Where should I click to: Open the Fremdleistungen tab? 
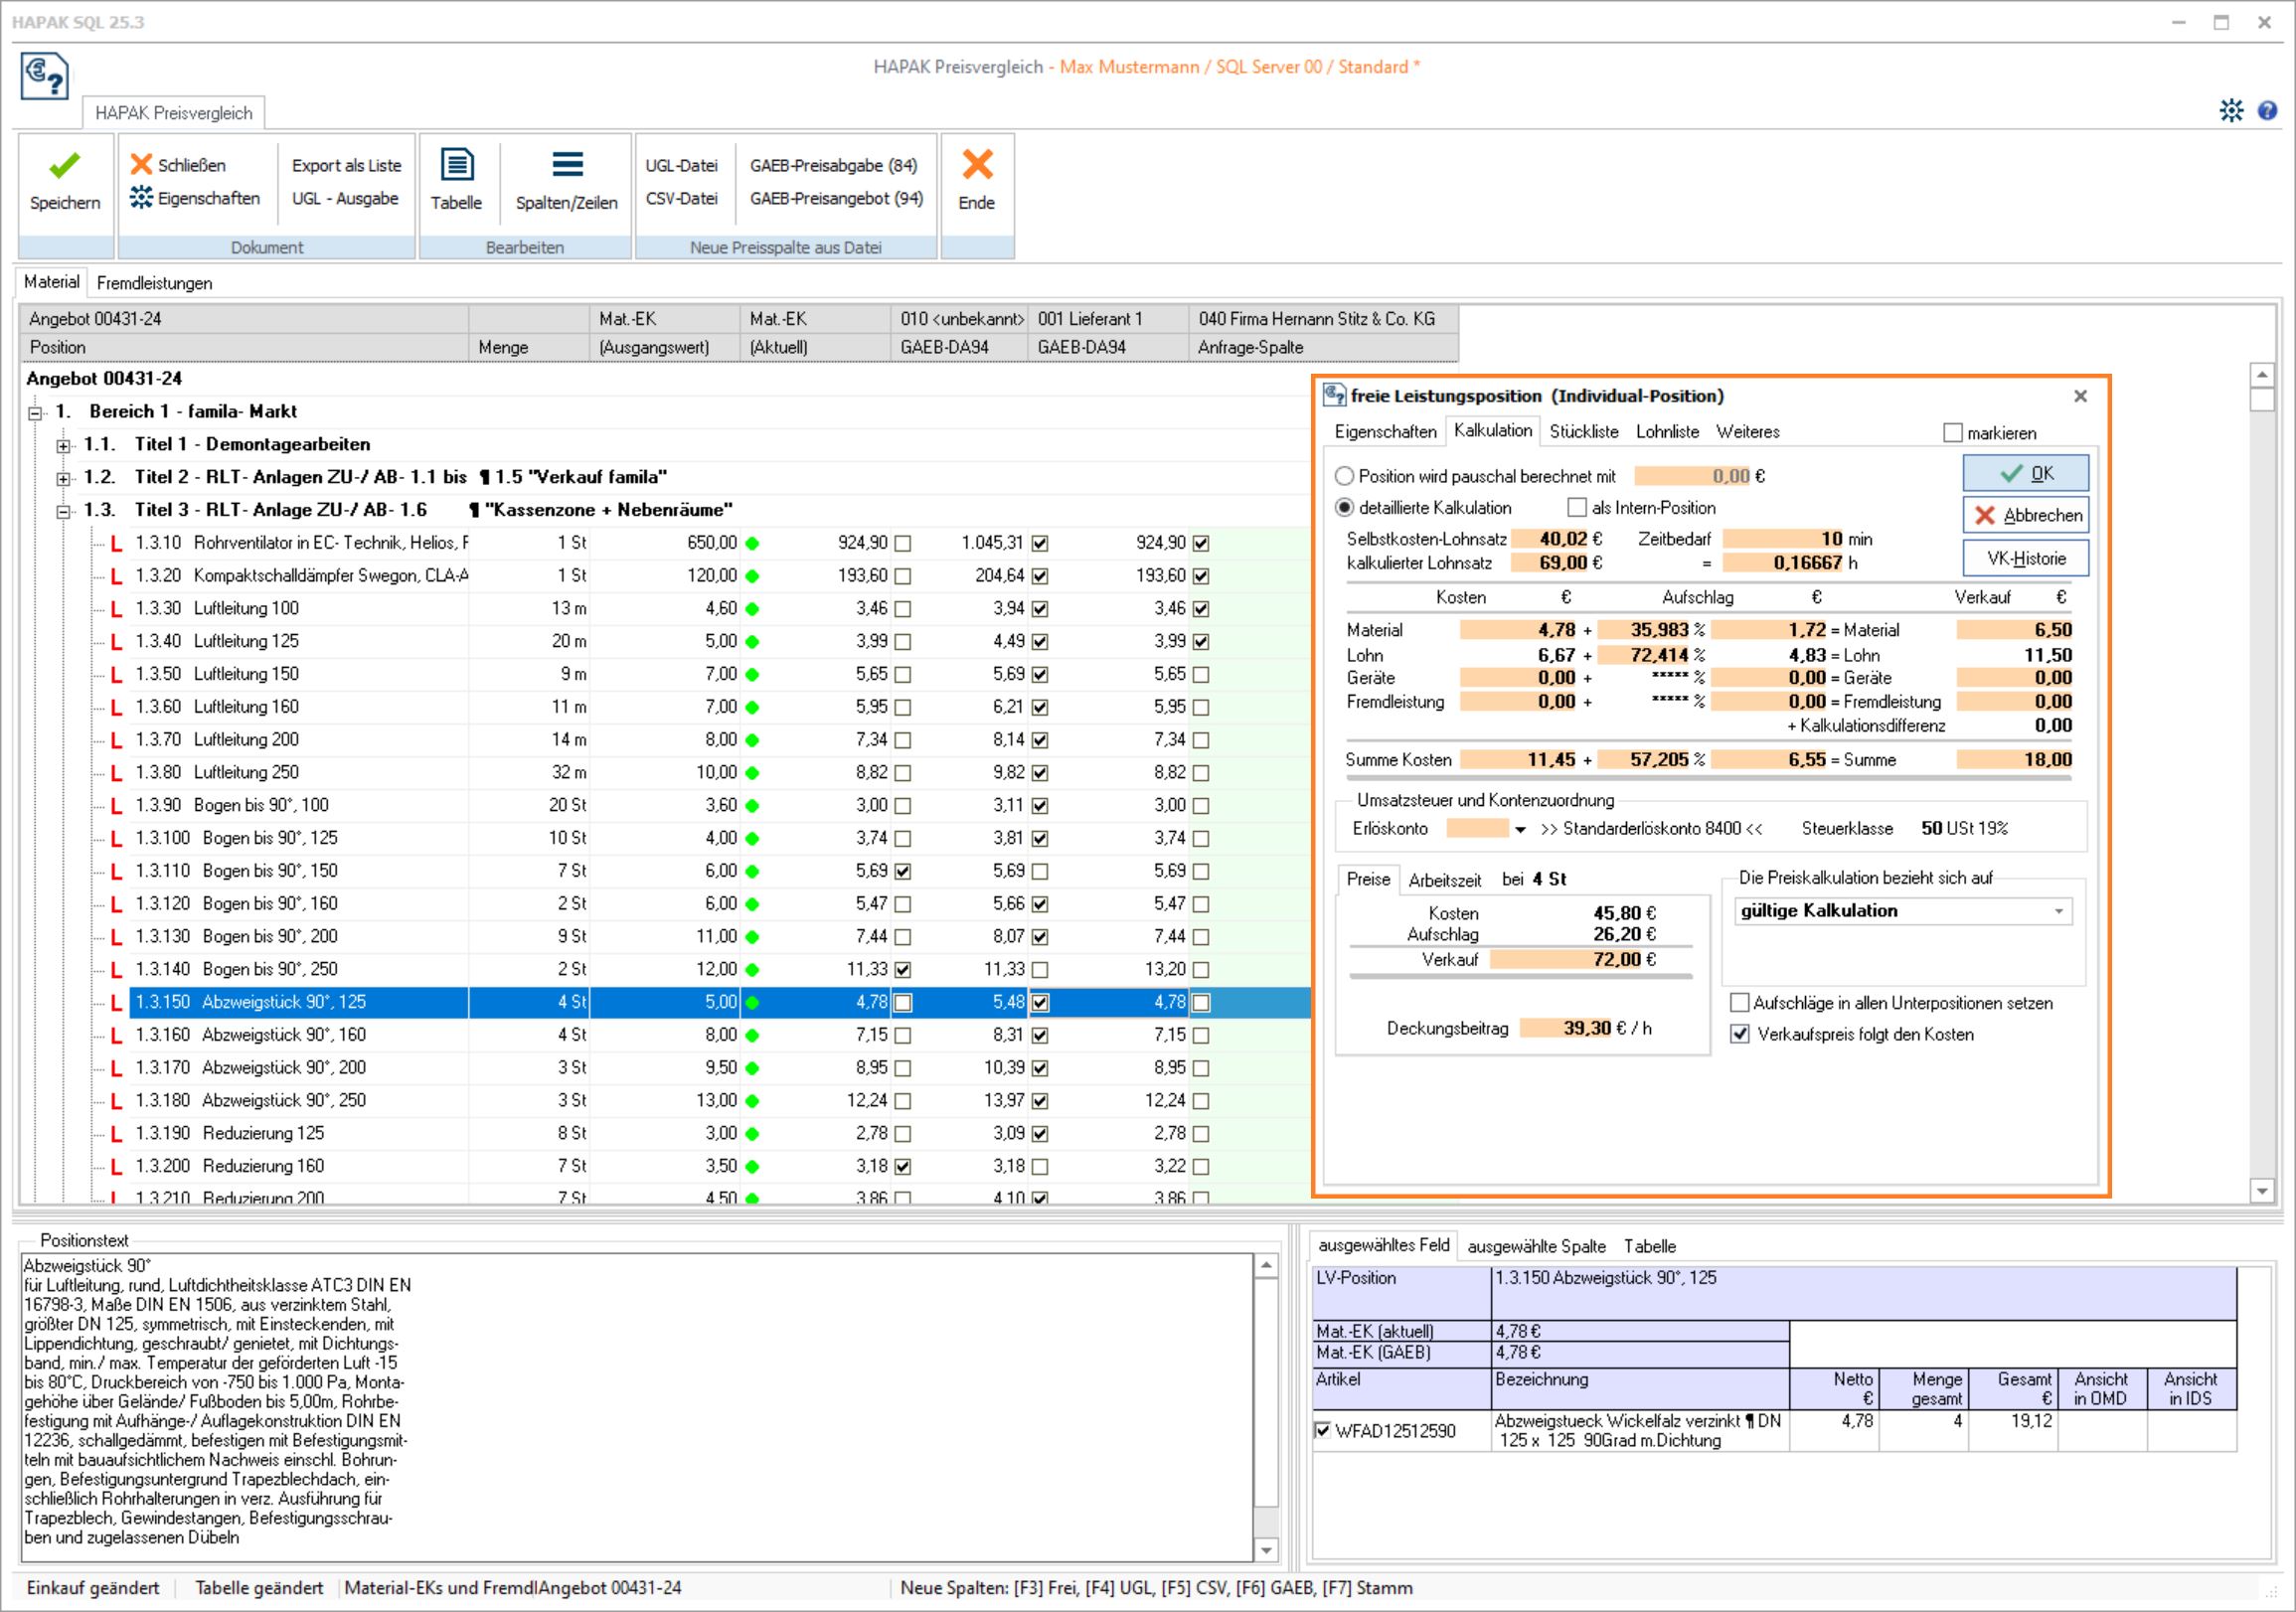tap(154, 283)
